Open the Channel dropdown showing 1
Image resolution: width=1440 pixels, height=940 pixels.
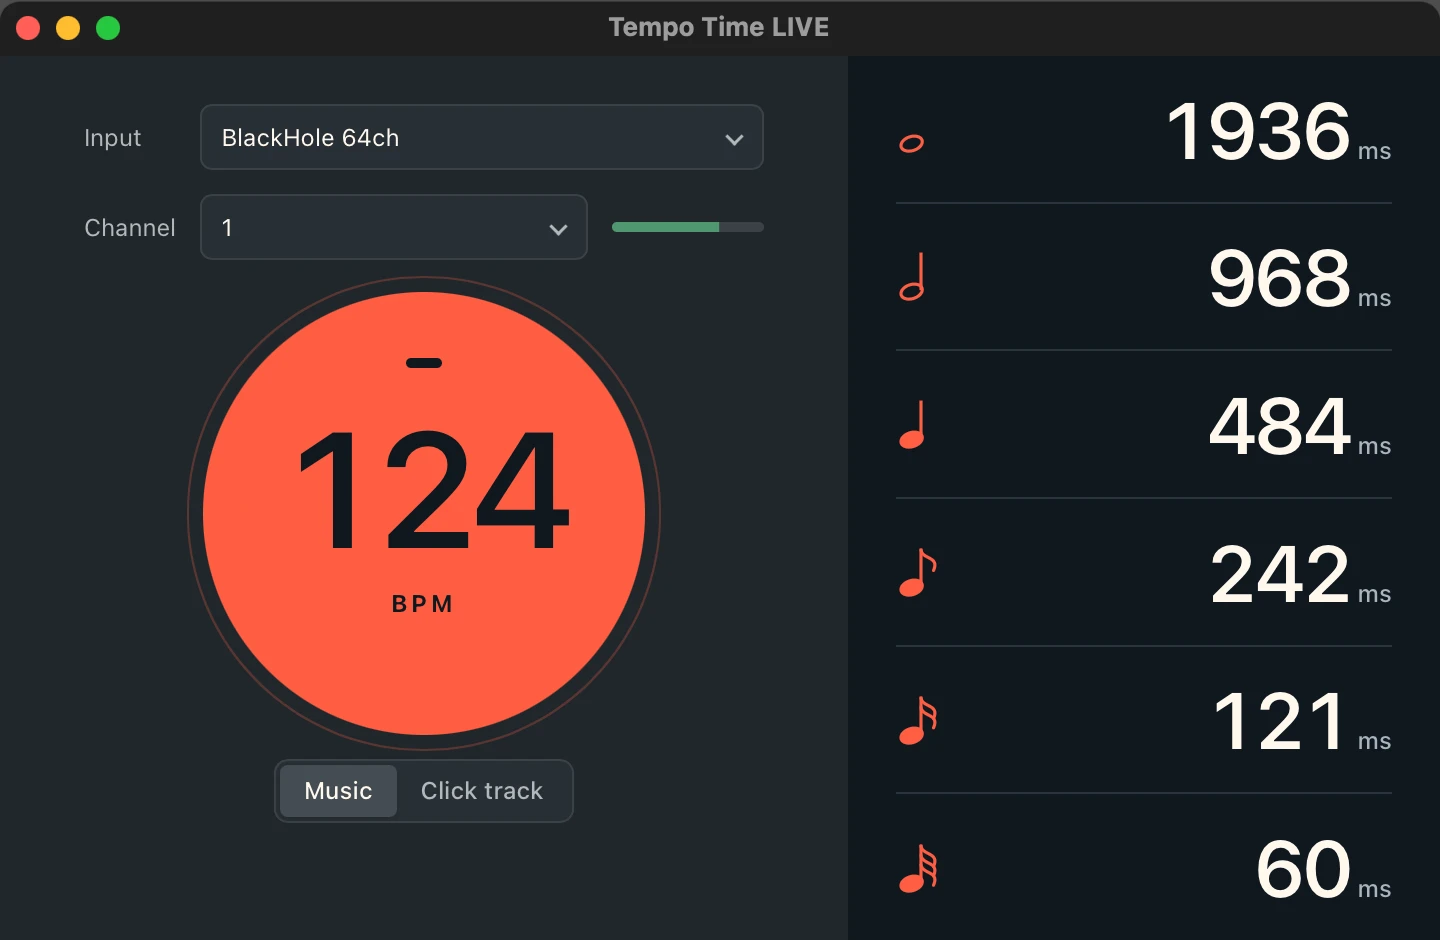(x=394, y=227)
